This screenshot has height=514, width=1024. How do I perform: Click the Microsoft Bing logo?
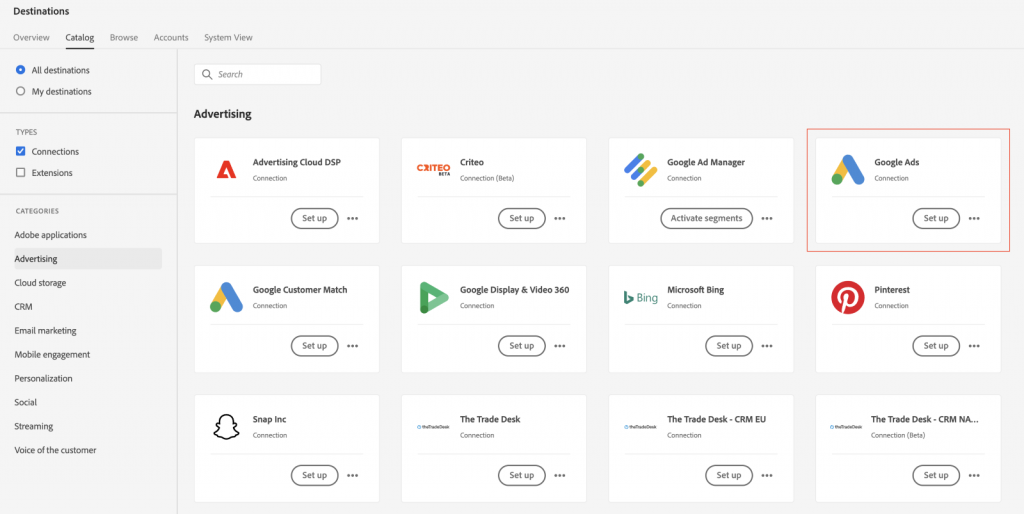tap(640, 298)
